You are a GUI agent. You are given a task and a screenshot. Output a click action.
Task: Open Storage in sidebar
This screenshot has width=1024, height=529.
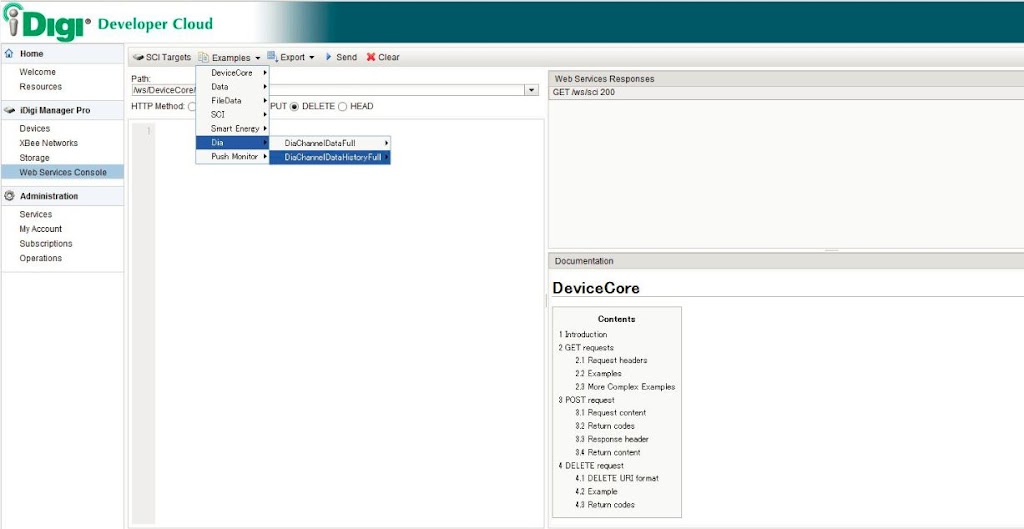34,158
